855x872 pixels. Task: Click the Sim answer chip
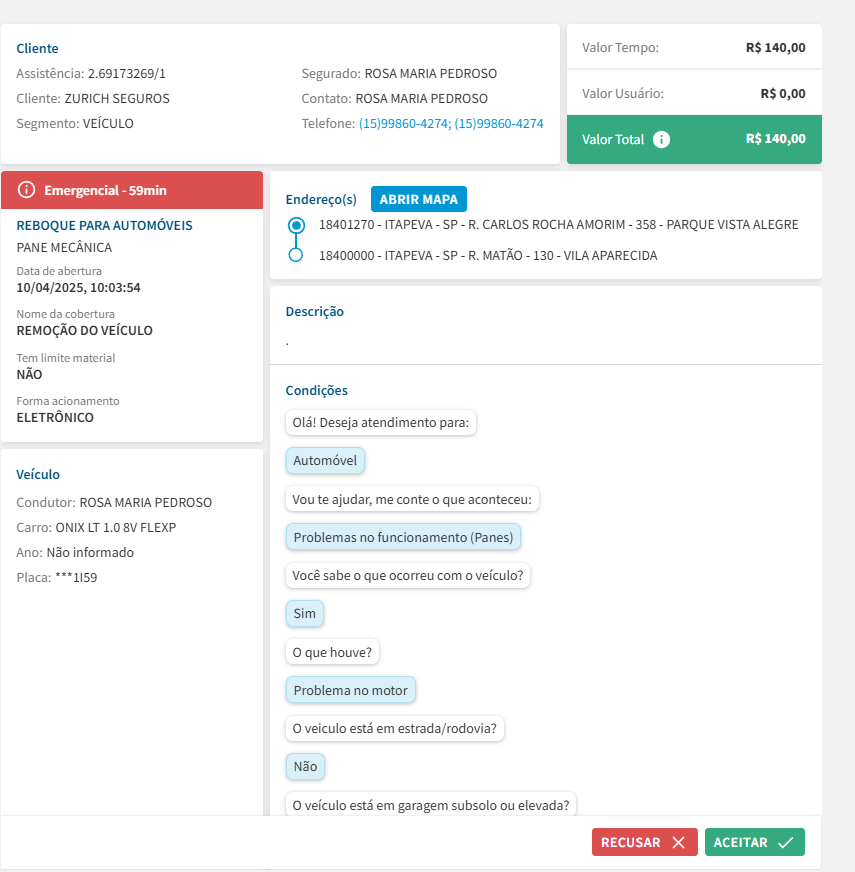tap(305, 613)
